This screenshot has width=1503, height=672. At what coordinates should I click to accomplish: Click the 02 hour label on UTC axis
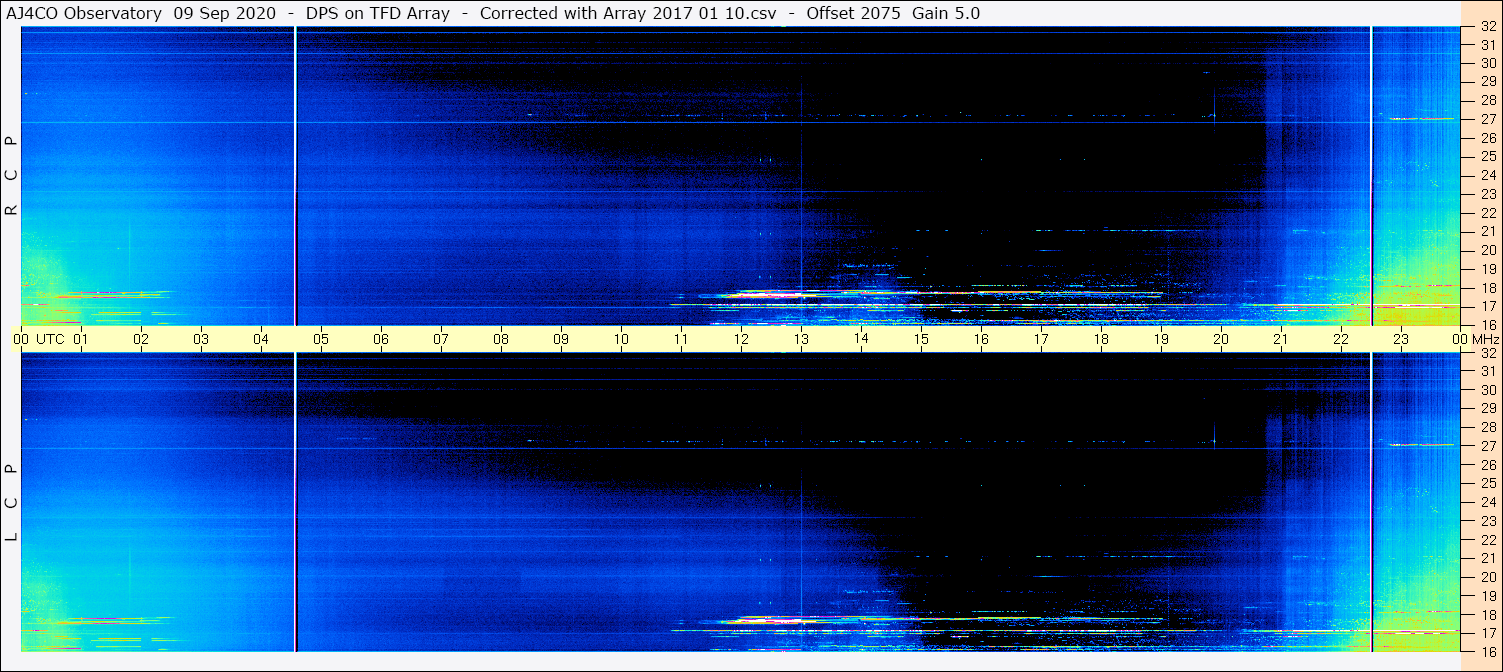pos(141,339)
